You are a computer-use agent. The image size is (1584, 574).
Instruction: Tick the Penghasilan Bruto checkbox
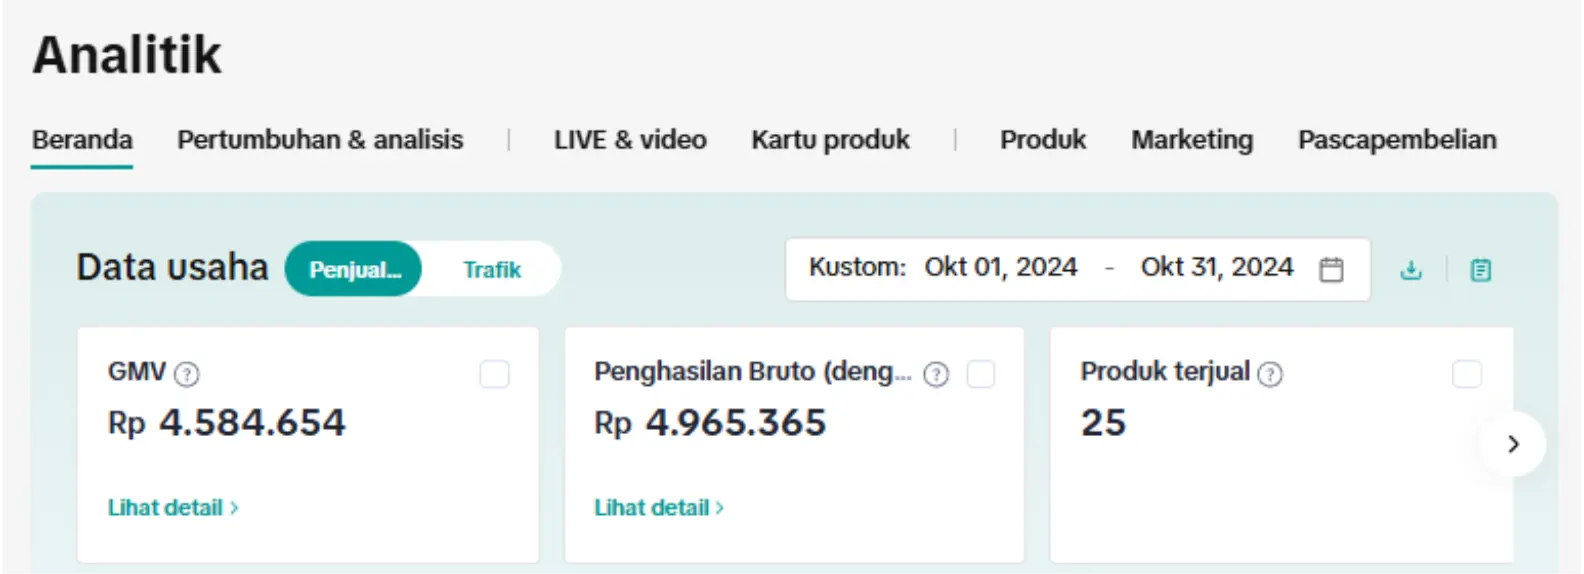click(981, 374)
